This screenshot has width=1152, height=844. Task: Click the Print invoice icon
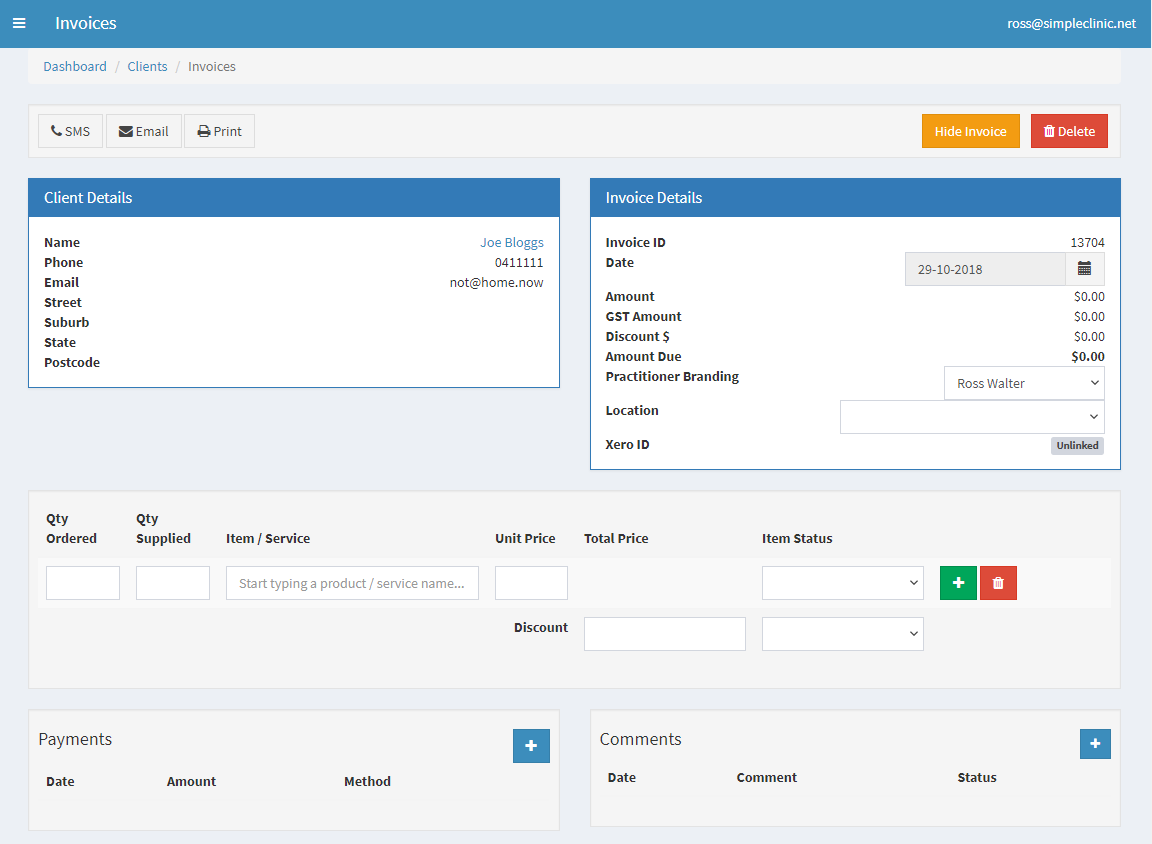tap(219, 131)
